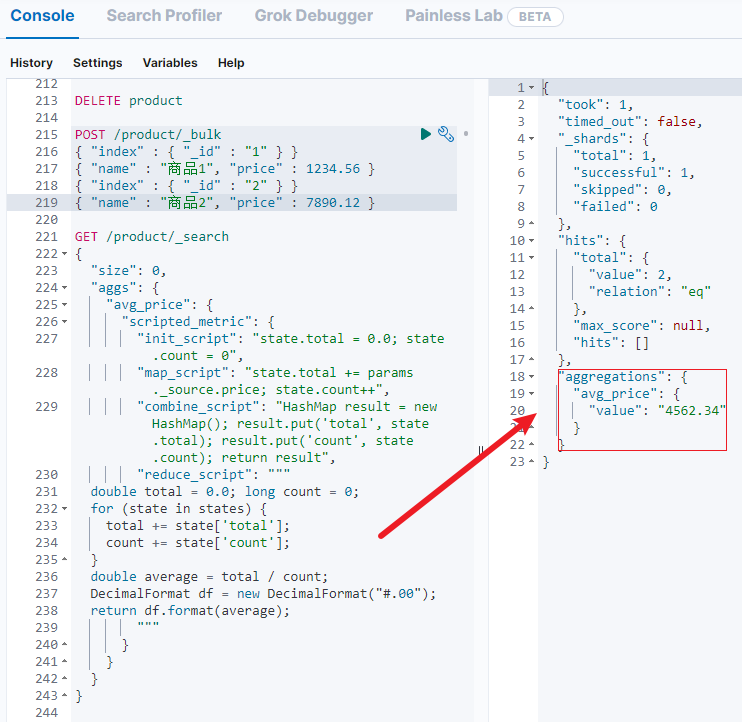Click the "return df.format(average);" line
Image resolution: width=742 pixels, height=722 pixels.
coord(190,611)
